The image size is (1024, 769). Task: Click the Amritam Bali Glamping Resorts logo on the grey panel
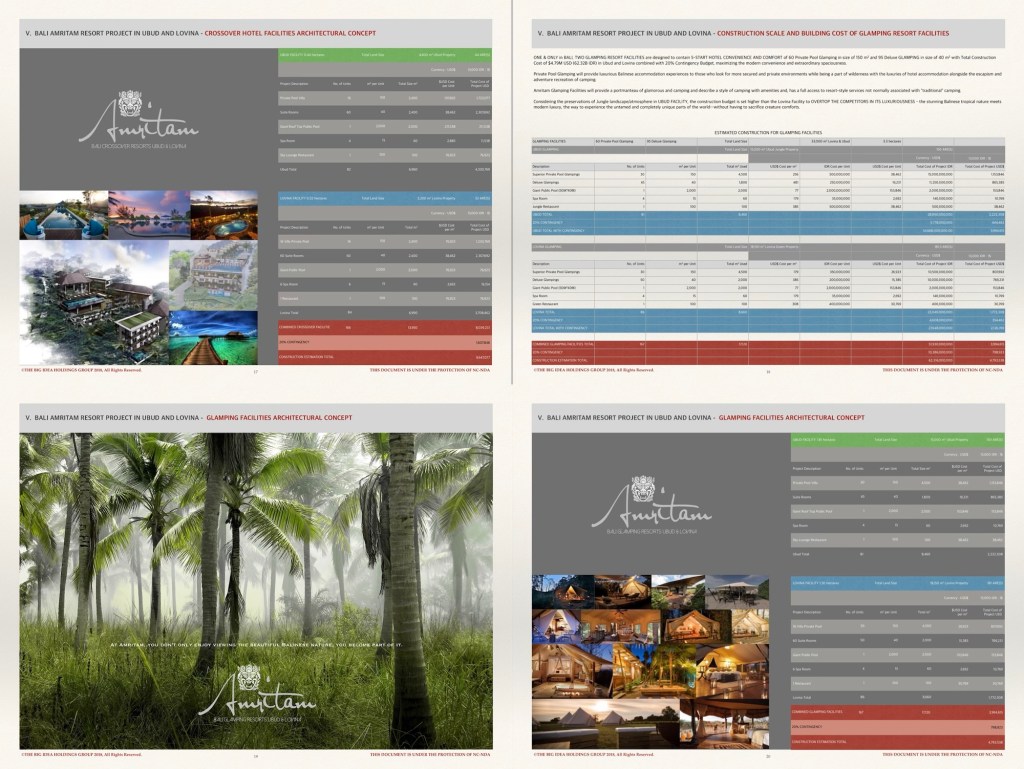[651, 505]
